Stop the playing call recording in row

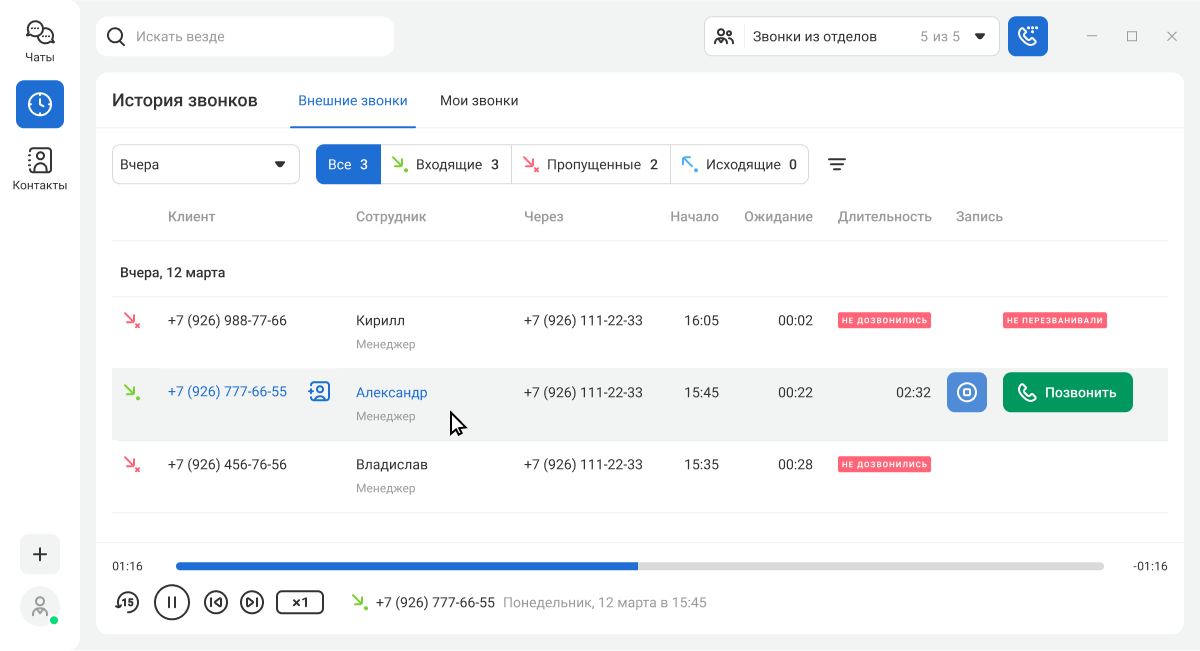click(x=966, y=392)
